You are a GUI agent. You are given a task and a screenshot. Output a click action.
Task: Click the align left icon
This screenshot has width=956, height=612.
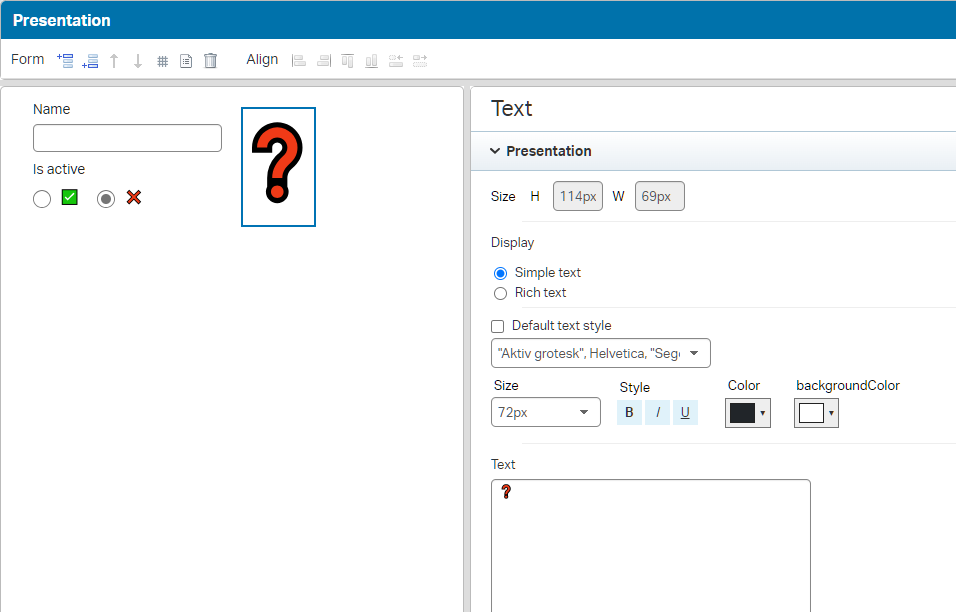tap(298, 61)
